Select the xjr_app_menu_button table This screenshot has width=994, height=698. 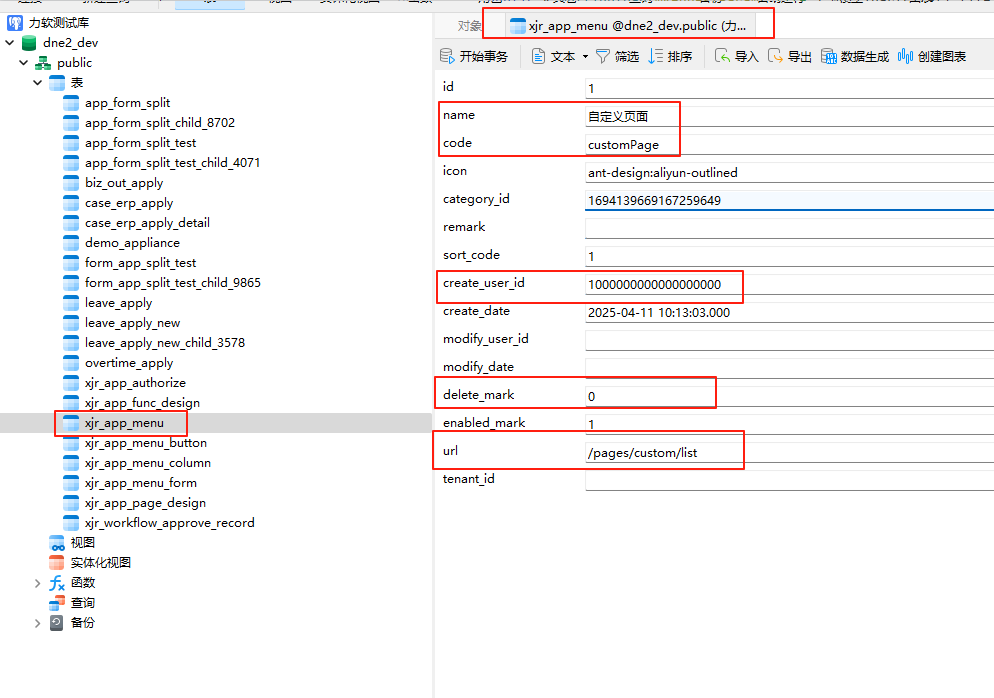tap(146, 443)
